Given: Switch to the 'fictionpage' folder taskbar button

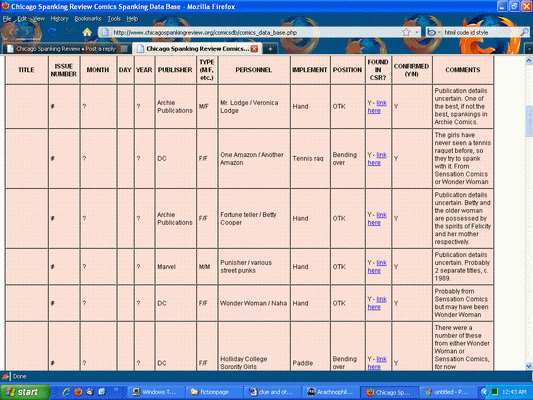Looking at the screenshot, I should (x=214, y=392).
